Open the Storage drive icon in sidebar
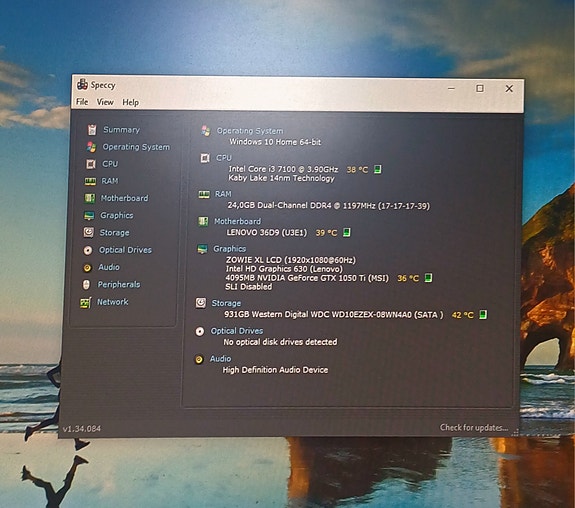The height and width of the screenshot is (508, 575). click(88, 233)
